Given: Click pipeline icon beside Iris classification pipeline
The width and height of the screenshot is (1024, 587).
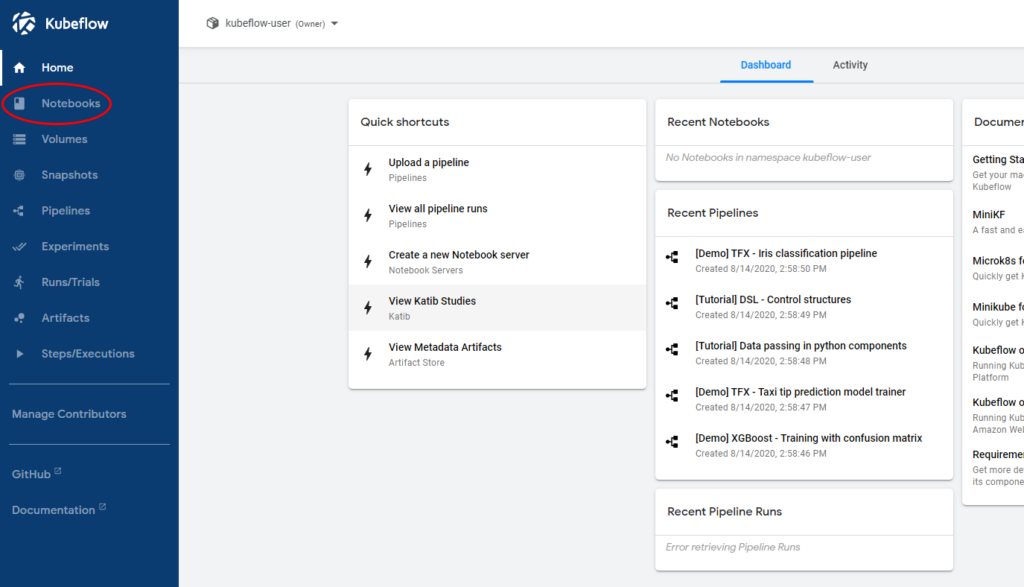Looking at the screenshot, I should point(672,257).
